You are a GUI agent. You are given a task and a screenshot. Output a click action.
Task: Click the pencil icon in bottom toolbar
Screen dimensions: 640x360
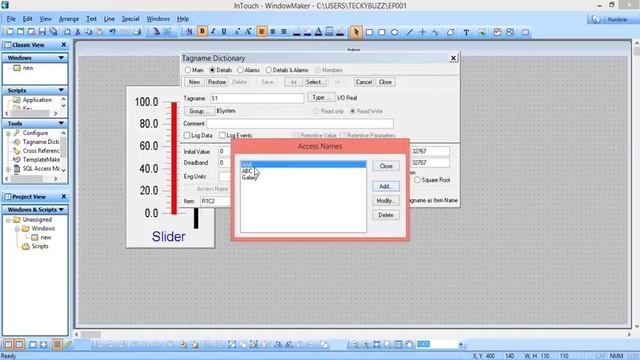click(68, 345)
